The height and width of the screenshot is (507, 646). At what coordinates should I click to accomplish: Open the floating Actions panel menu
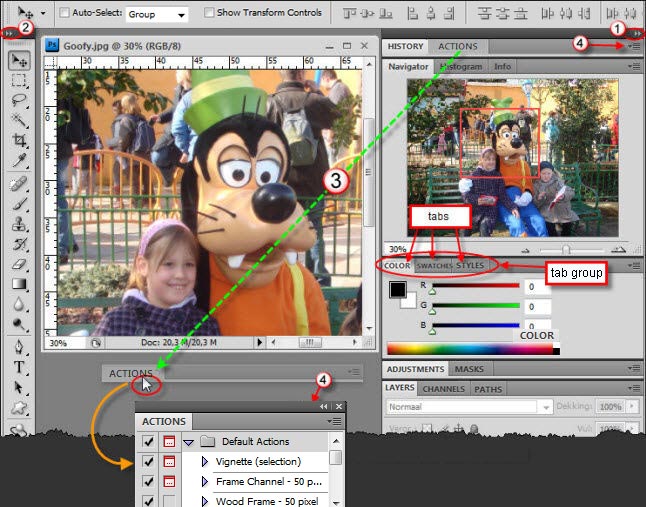click(x=334, y=421)
